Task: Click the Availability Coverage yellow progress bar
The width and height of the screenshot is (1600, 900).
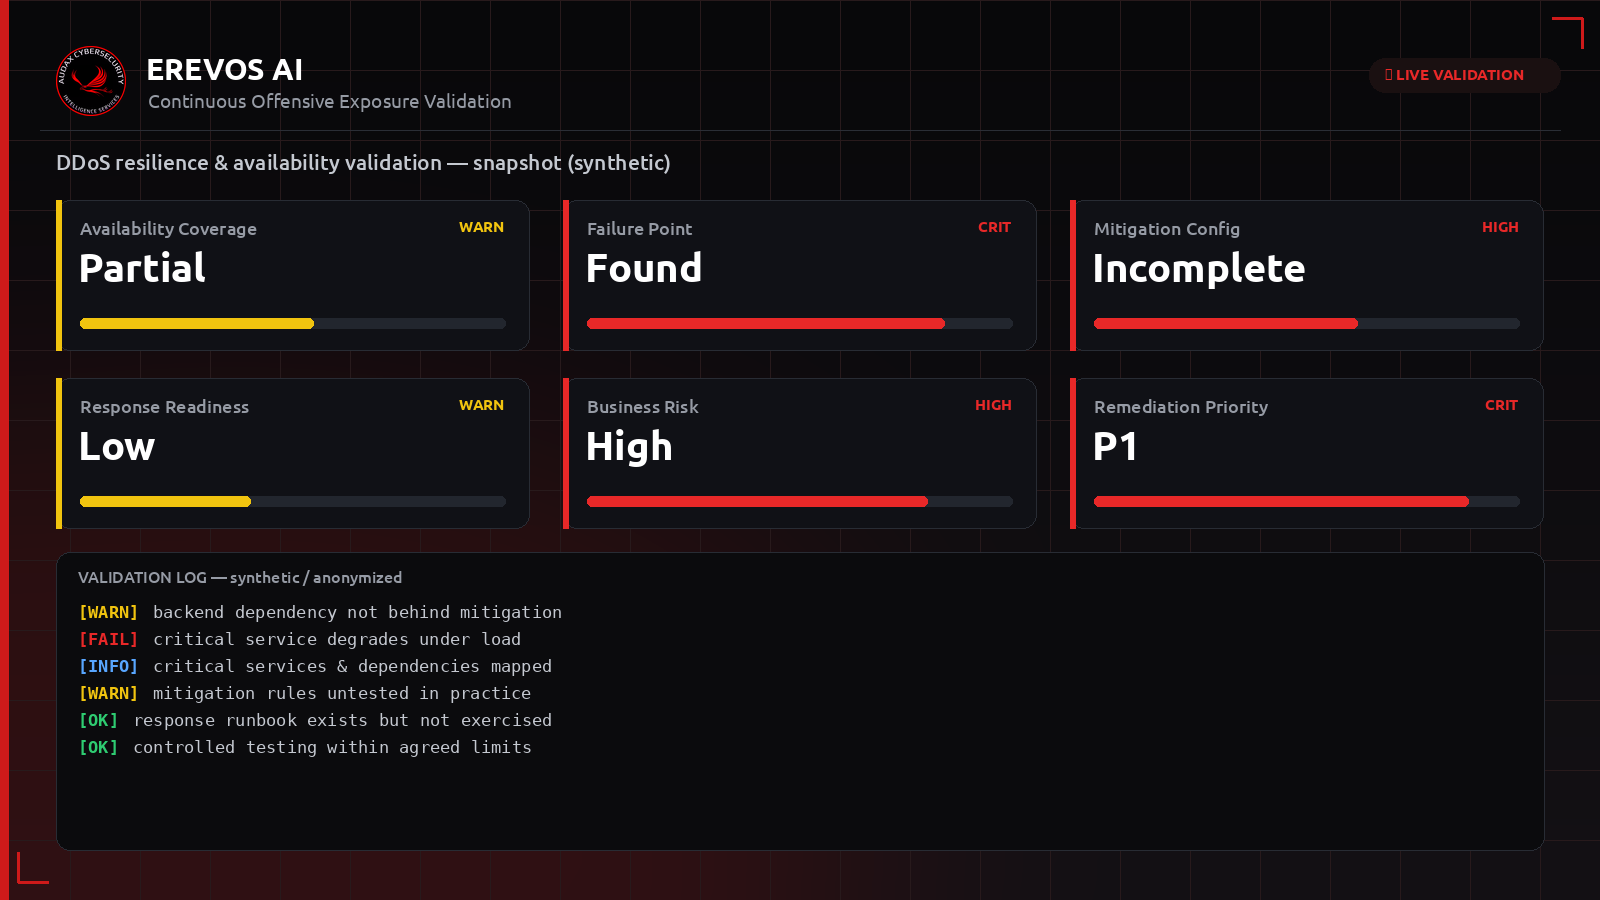Action: [x=293, y=323]
